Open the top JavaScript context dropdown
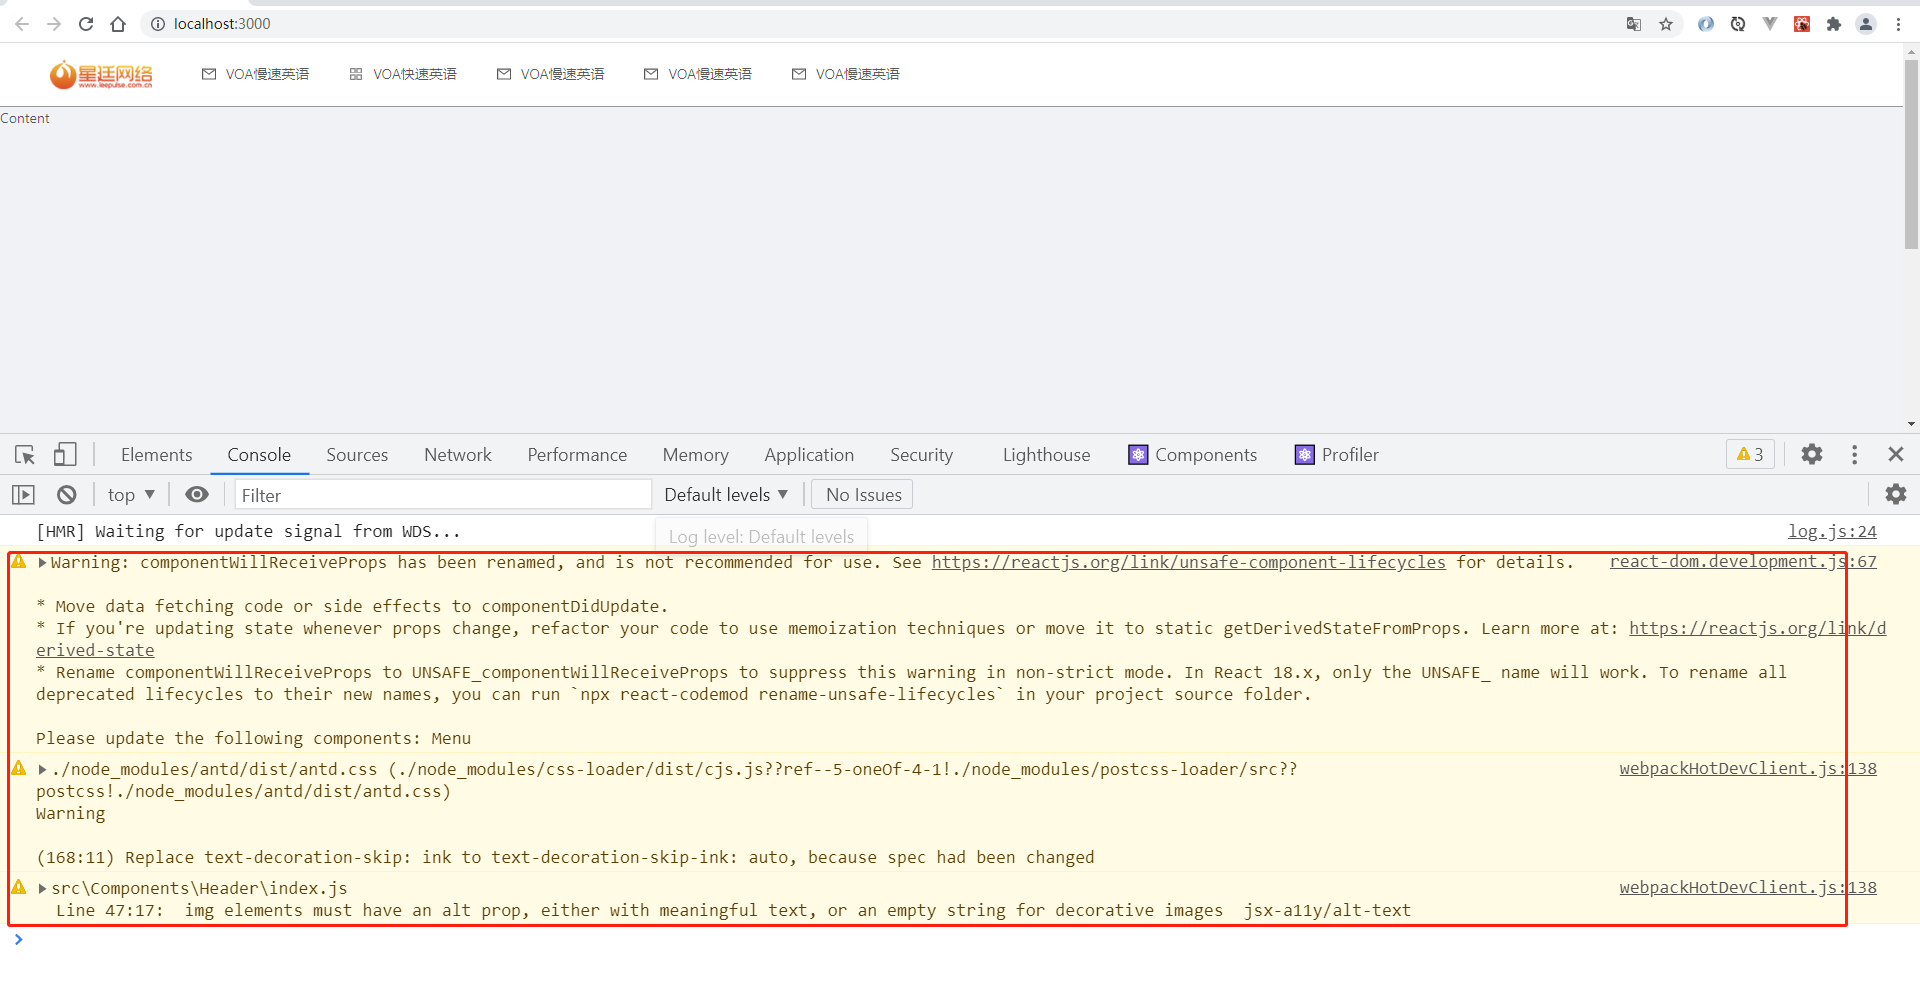This screenshot has height=990, width=1920. click(131, 495)
